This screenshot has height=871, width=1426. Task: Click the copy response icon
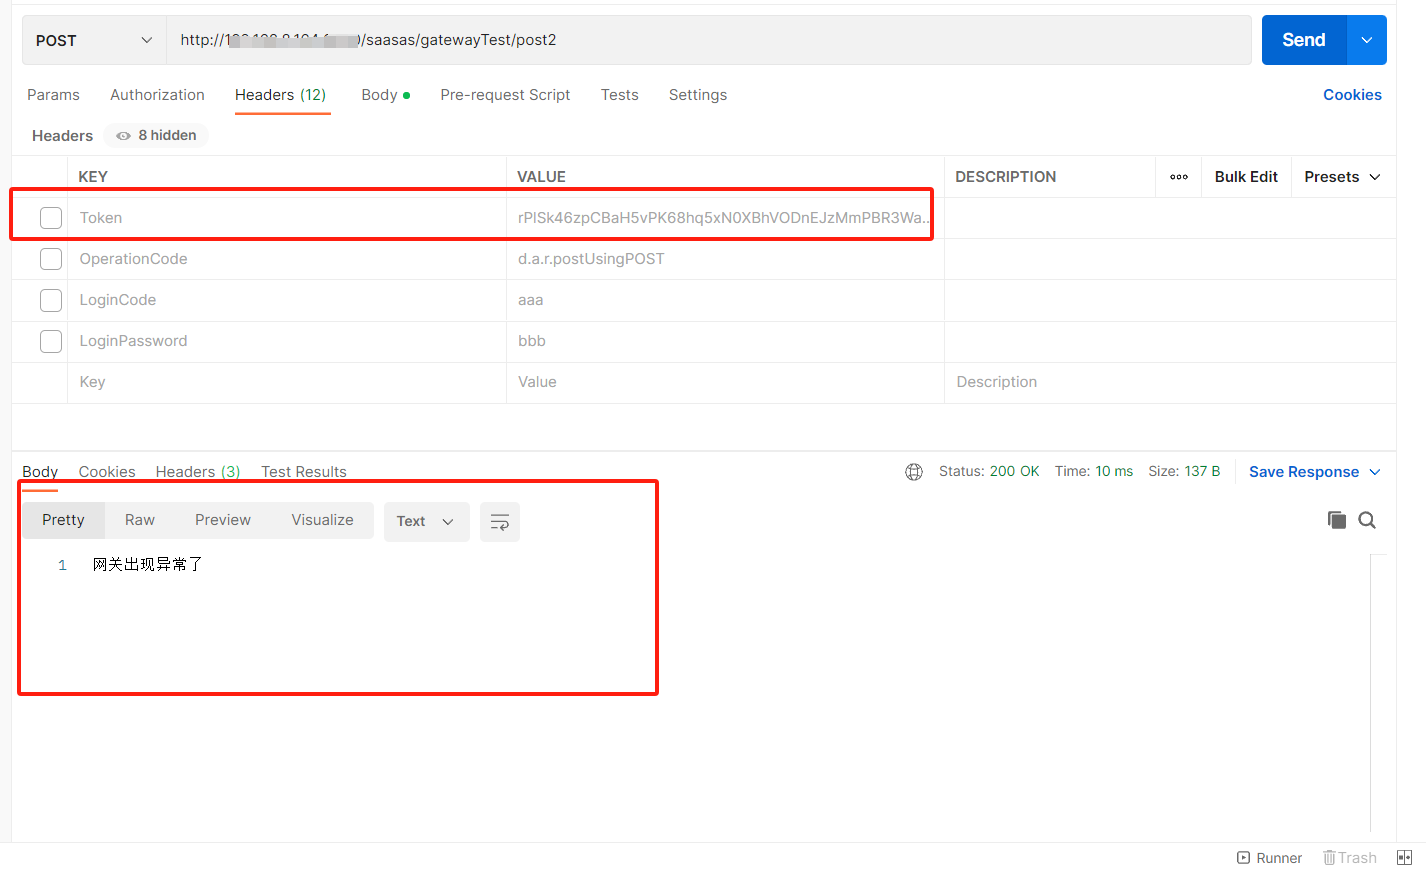click(x=1336, y=520)
